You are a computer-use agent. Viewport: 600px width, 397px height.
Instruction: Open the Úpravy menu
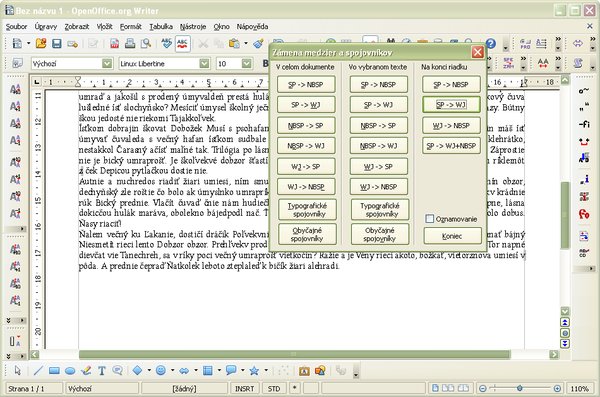[46, 27]
